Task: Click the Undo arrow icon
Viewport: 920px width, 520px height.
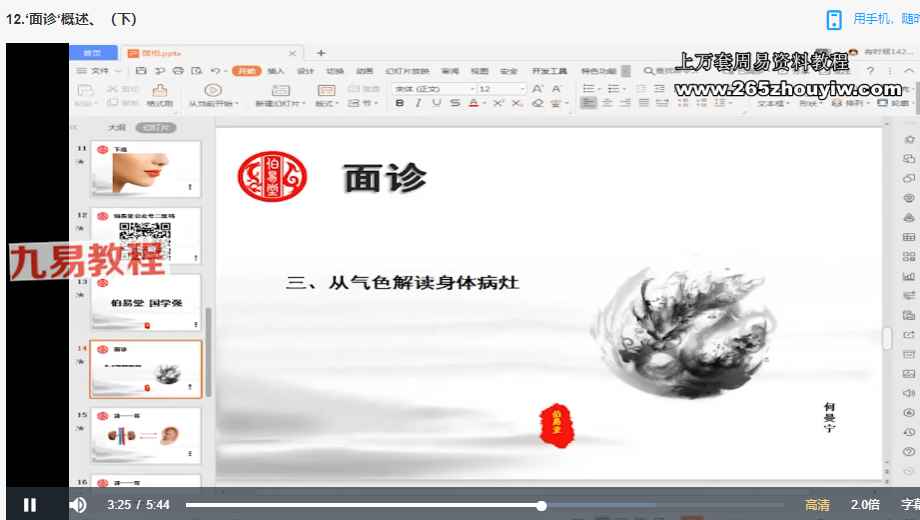Action: 215,70
